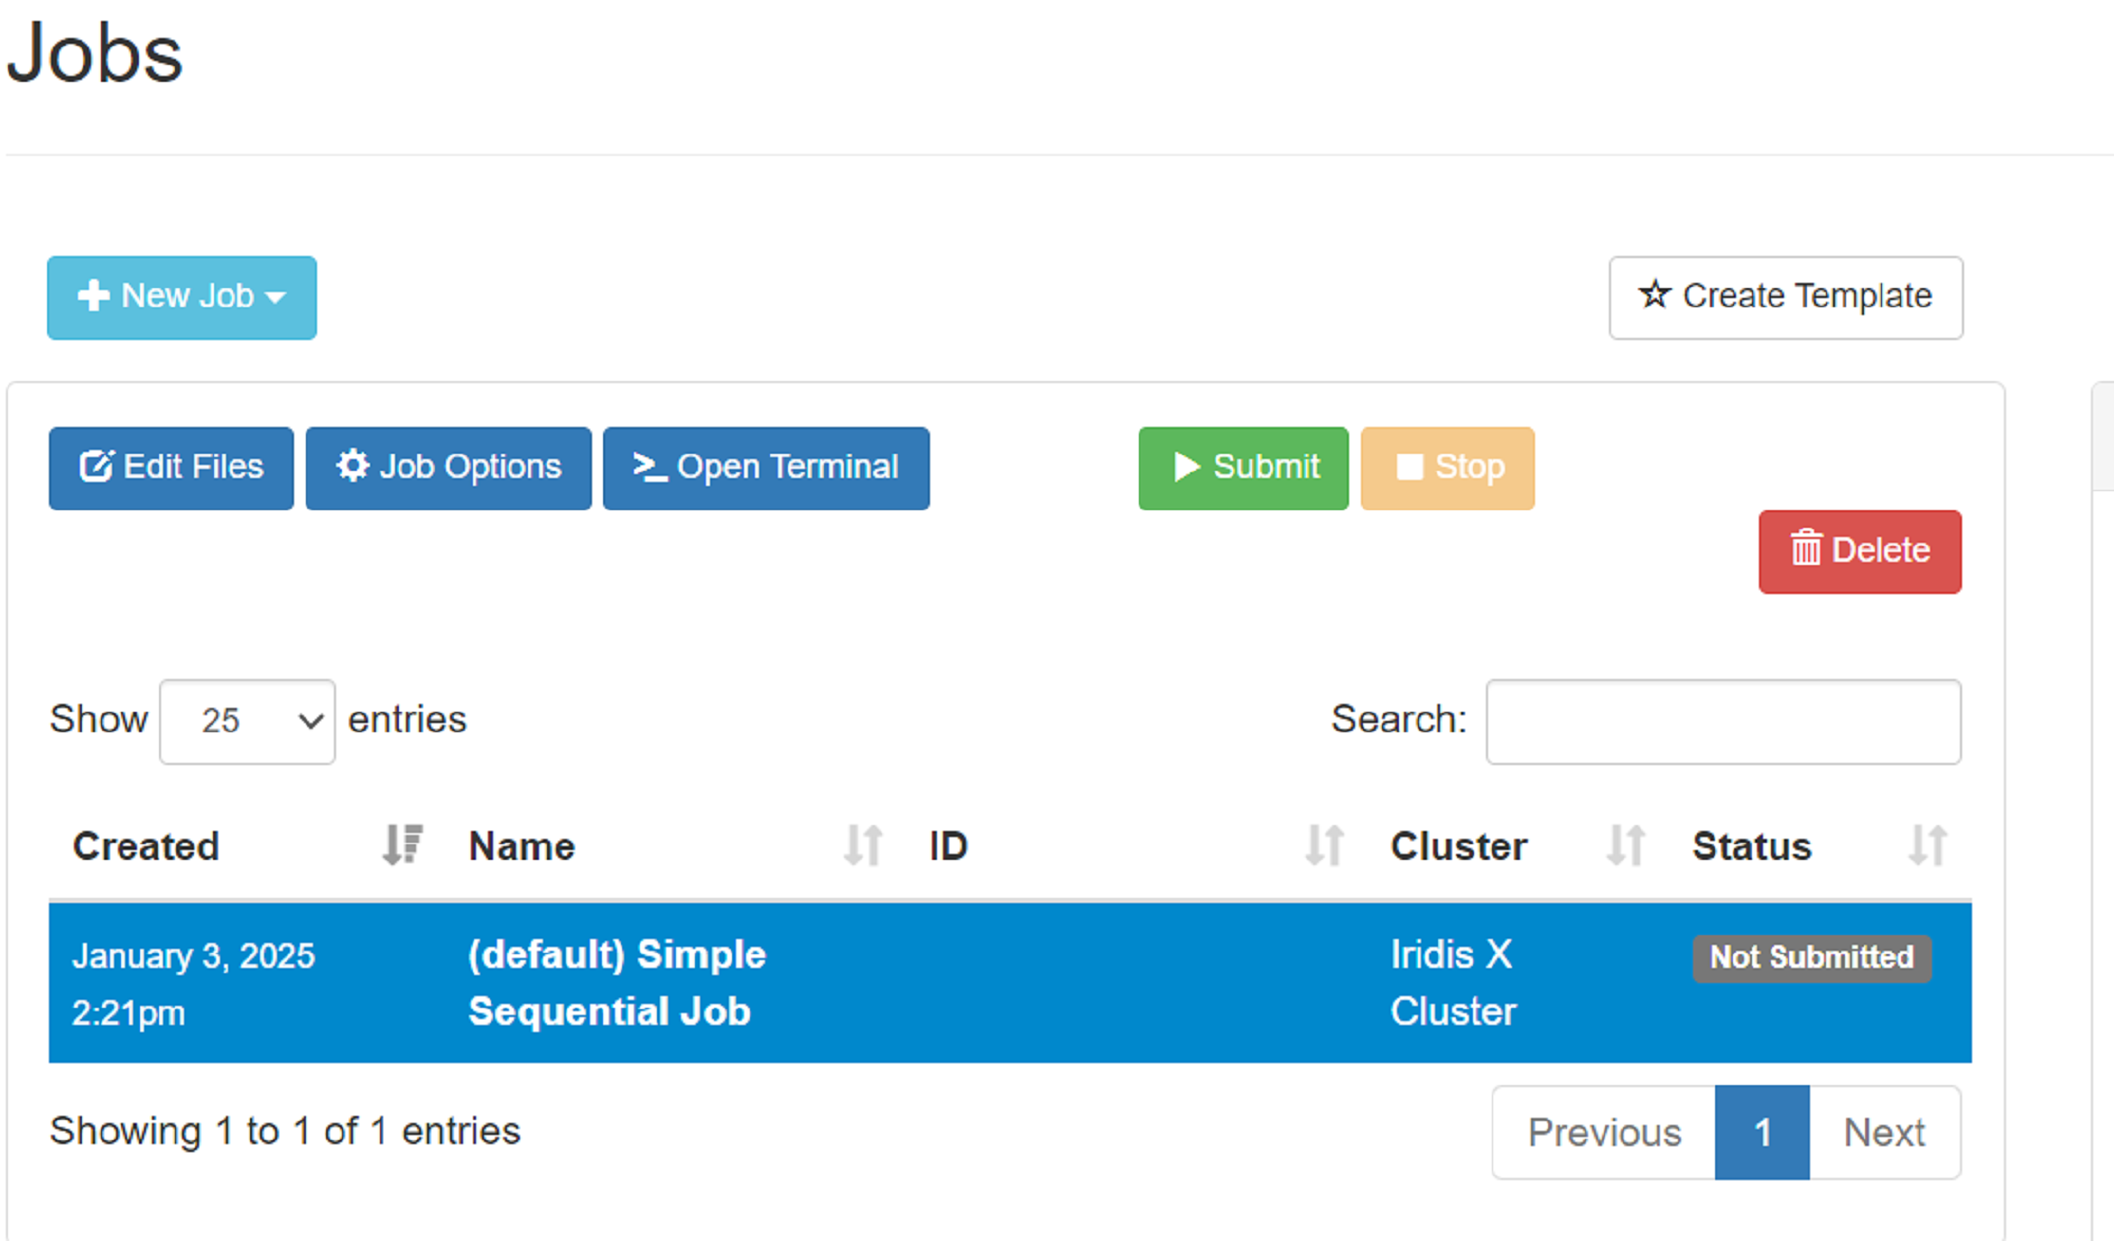Image resolution: width=2114 pixels, height=1241 pixels.
Task: Select page 1 in pagination
Action: pyautogui.click(x=1761, y=1132)
